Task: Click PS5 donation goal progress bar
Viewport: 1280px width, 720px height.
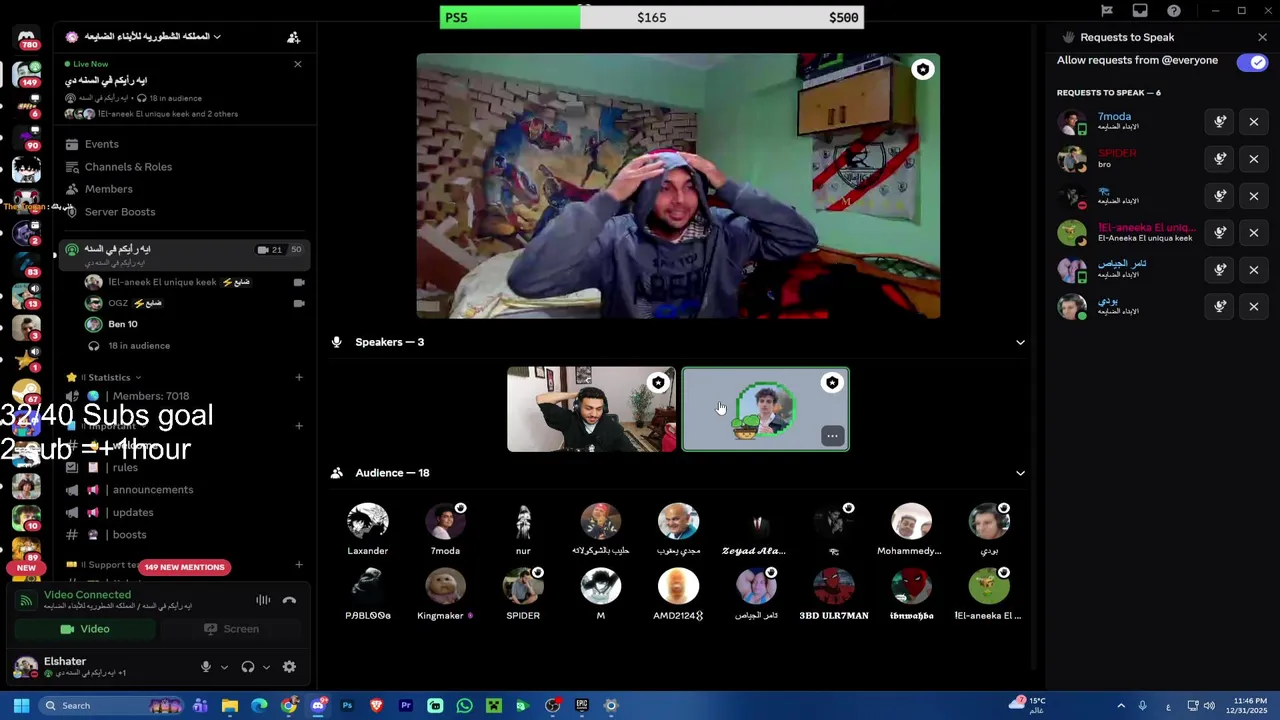Action: [651, 17]
